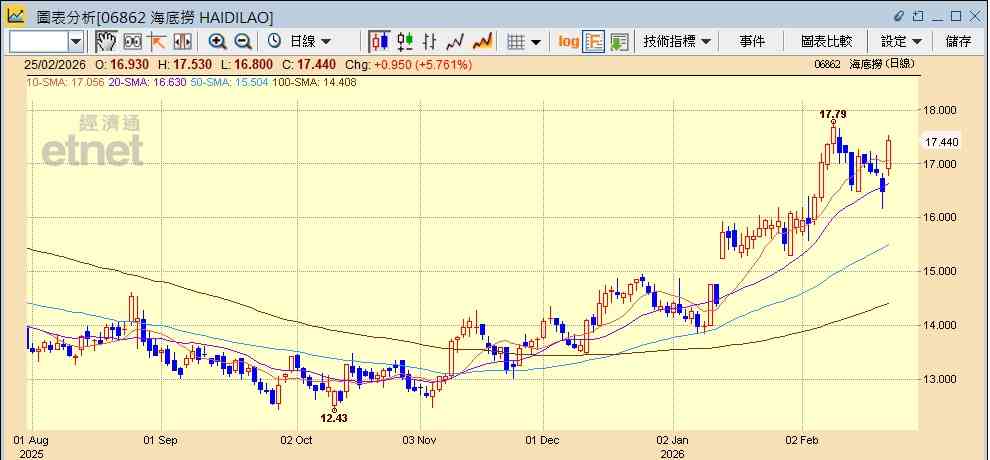Open the 技術指標 dropdown menu
990x460 pixels.
click(676, 42)
